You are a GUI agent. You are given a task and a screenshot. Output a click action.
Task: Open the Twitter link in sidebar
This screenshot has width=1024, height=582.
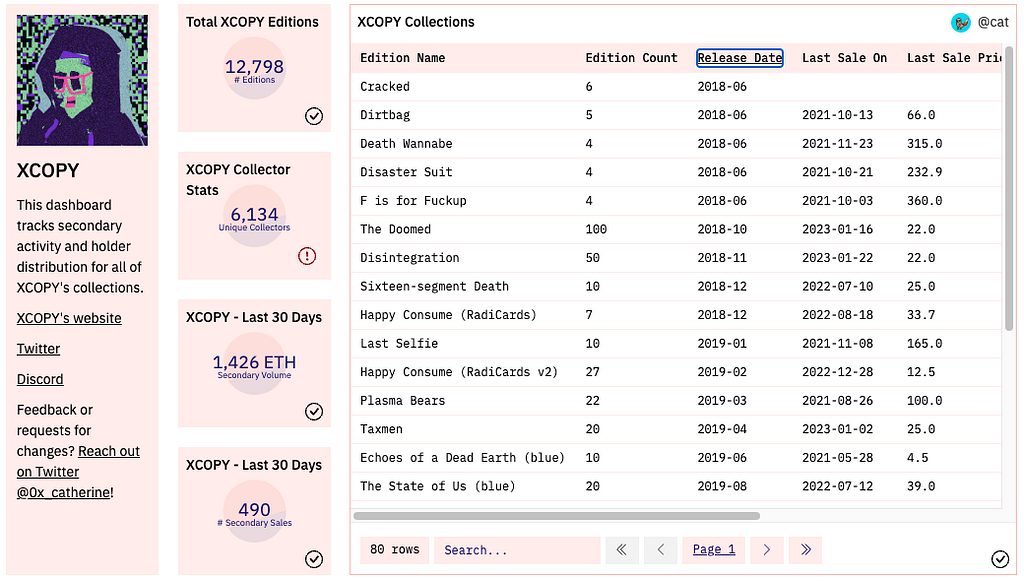(x=38, y=349)
